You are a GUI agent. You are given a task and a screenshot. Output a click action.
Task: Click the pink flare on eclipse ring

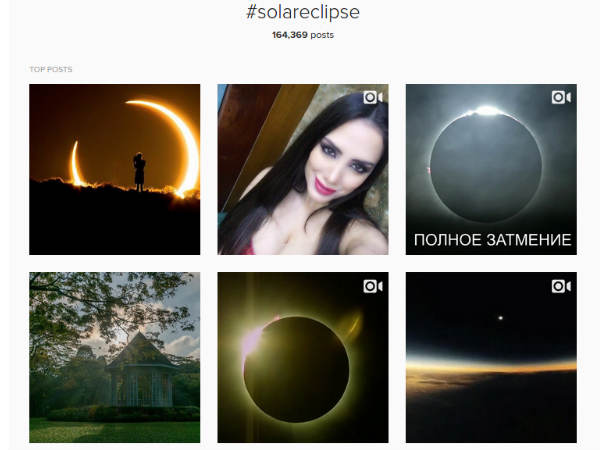tap(254, 341)
